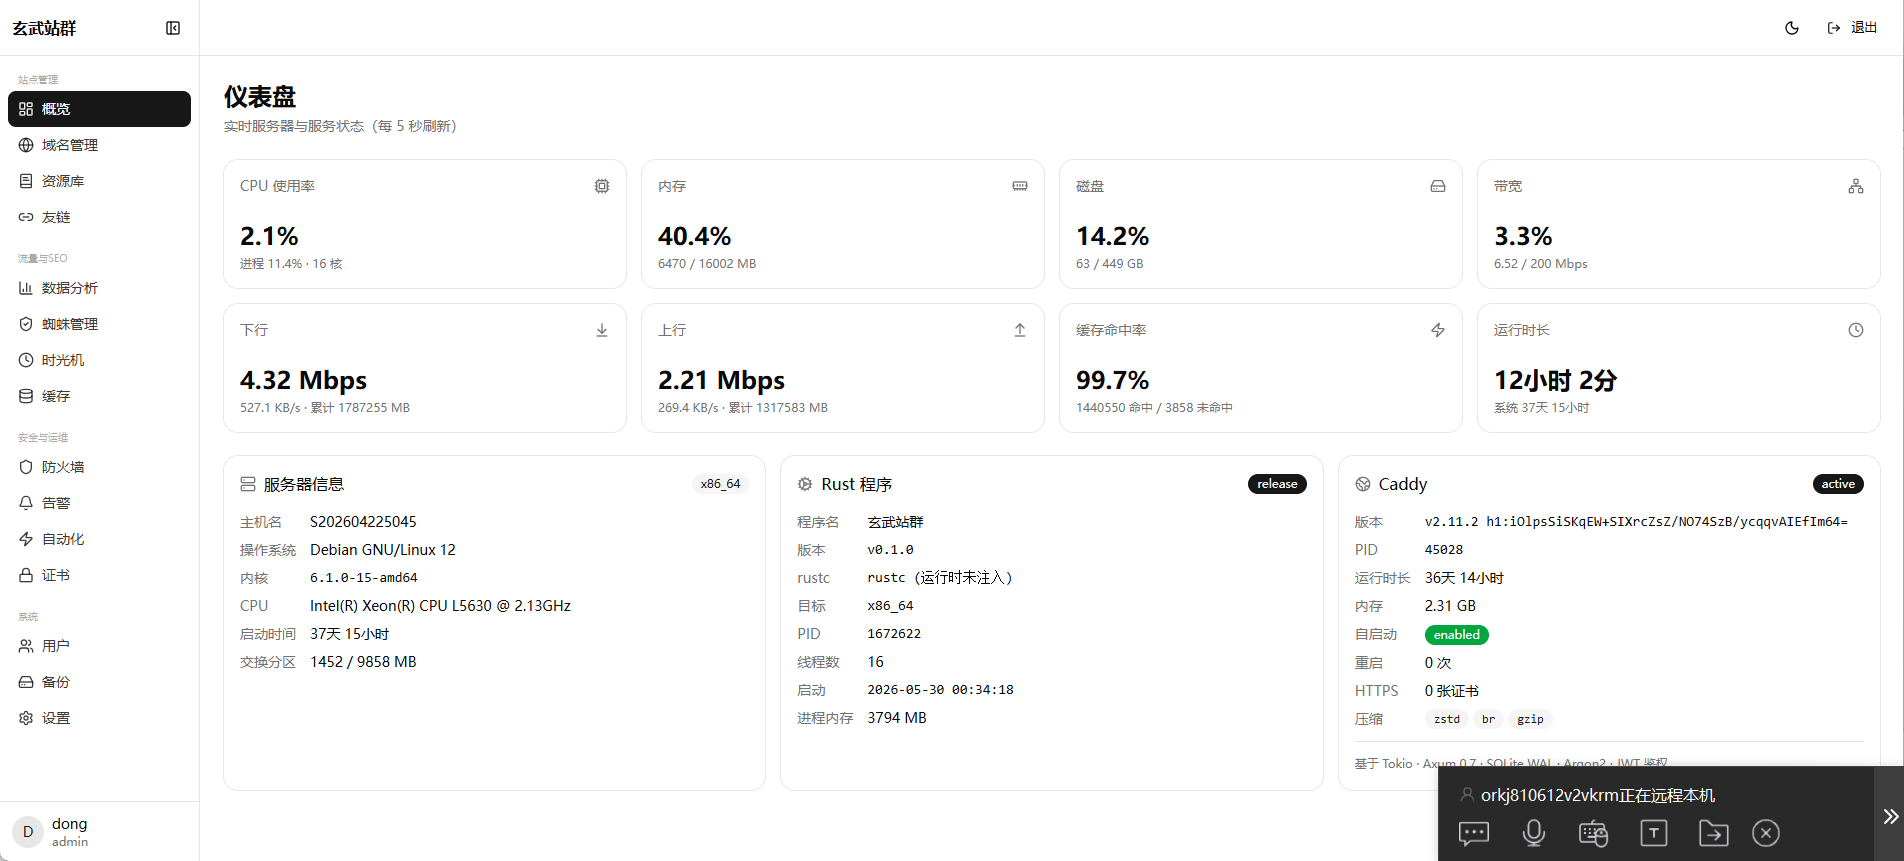Click the microphone icon in remote bar

1534,833
